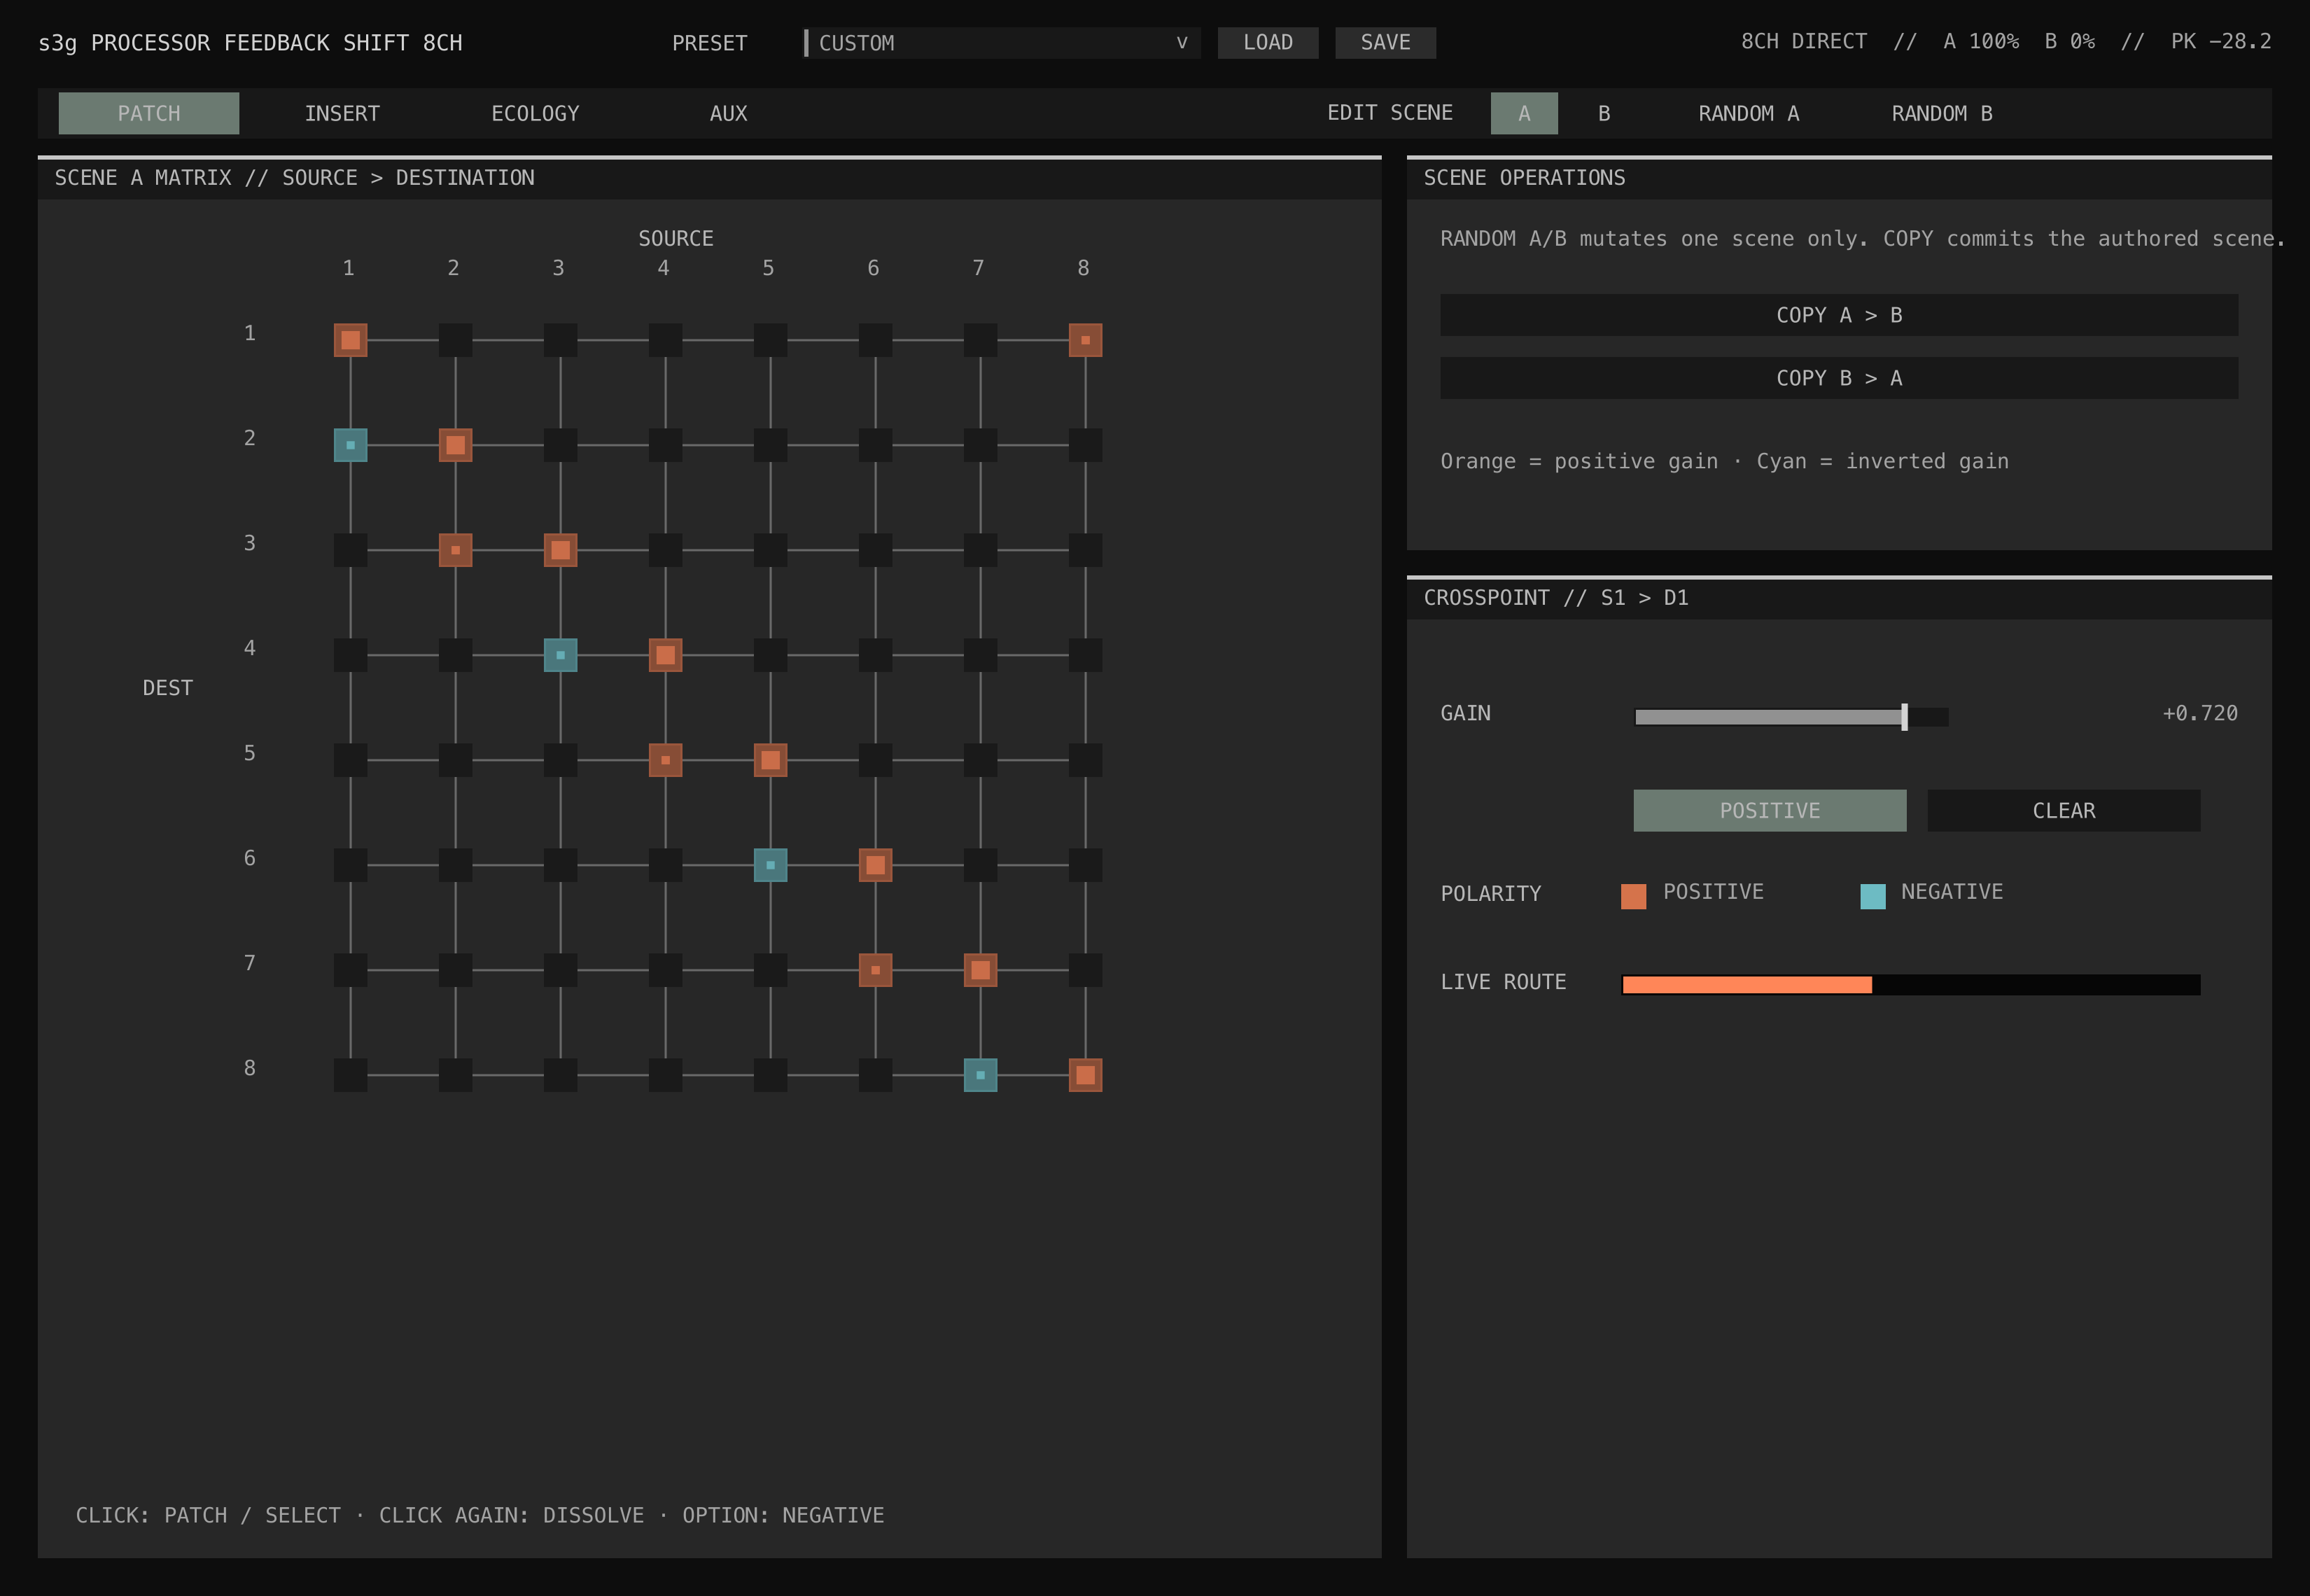Select the cyan crosspoint source 3 to dest 4
Image resolution: width=2310 pixels, height=1596 pixels.
click(x=560, y=655)
